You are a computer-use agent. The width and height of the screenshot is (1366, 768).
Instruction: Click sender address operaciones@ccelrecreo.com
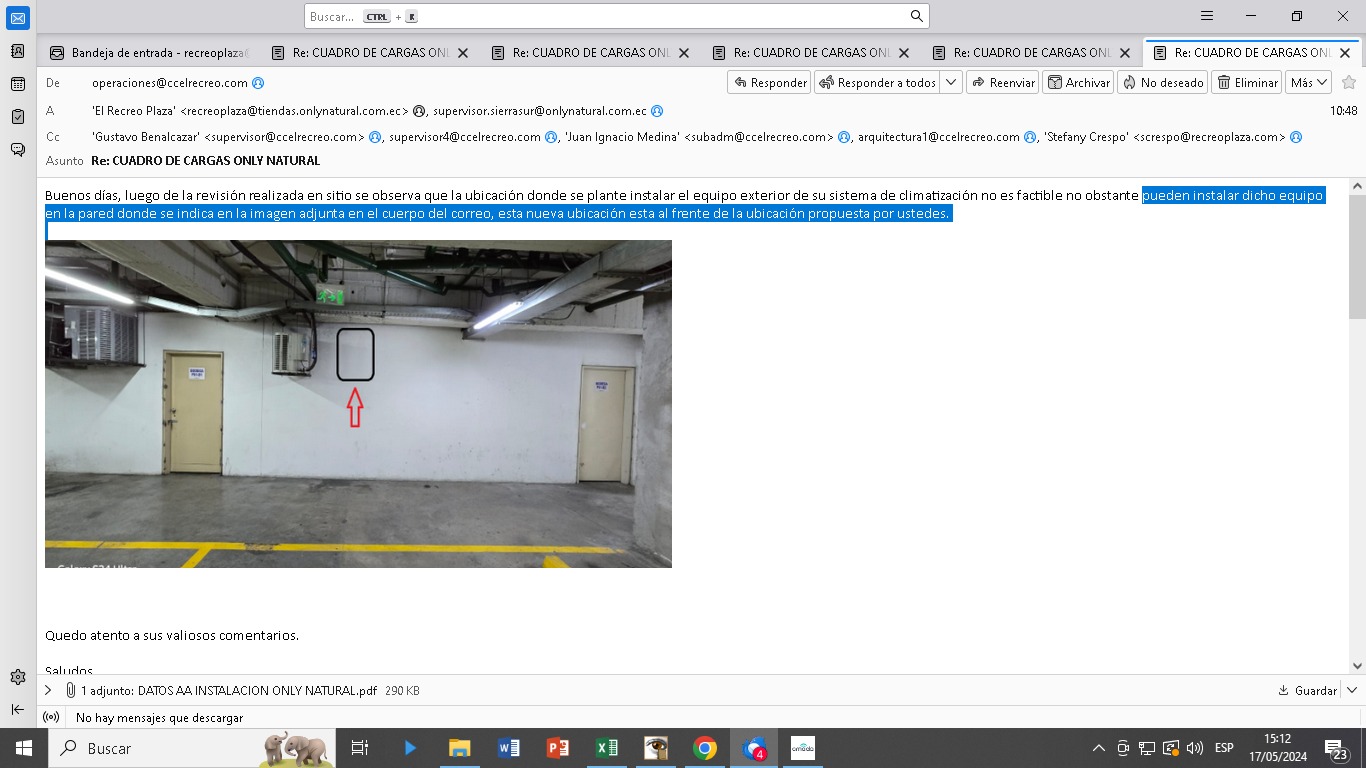coord(170,83)
